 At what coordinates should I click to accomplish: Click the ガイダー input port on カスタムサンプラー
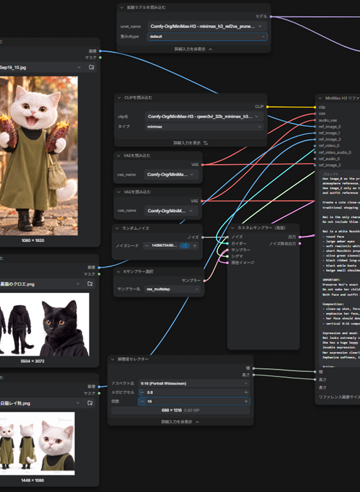tap(228, 243)
